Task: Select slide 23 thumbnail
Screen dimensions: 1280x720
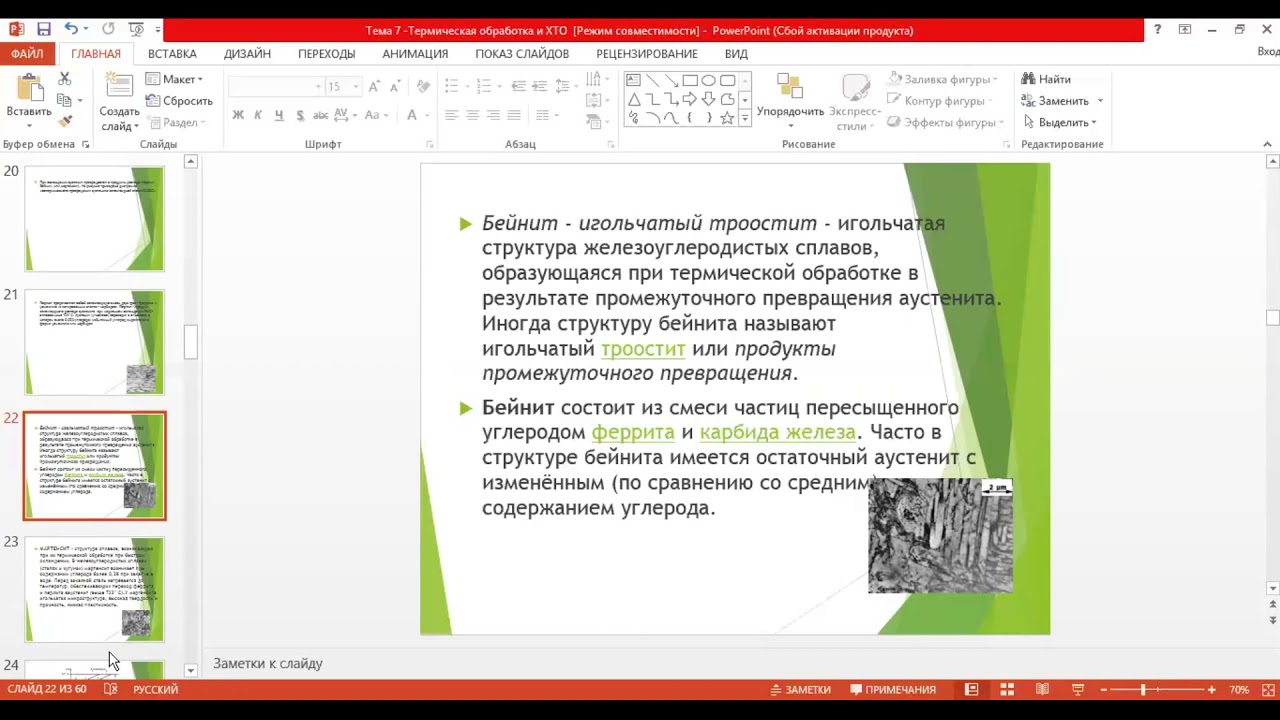Action: point(95,590)
